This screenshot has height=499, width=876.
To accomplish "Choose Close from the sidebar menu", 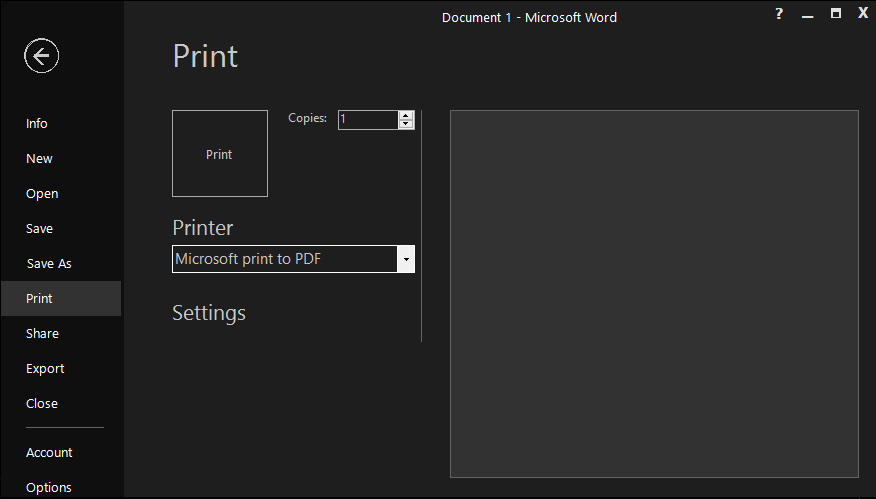I will [42, 404].
